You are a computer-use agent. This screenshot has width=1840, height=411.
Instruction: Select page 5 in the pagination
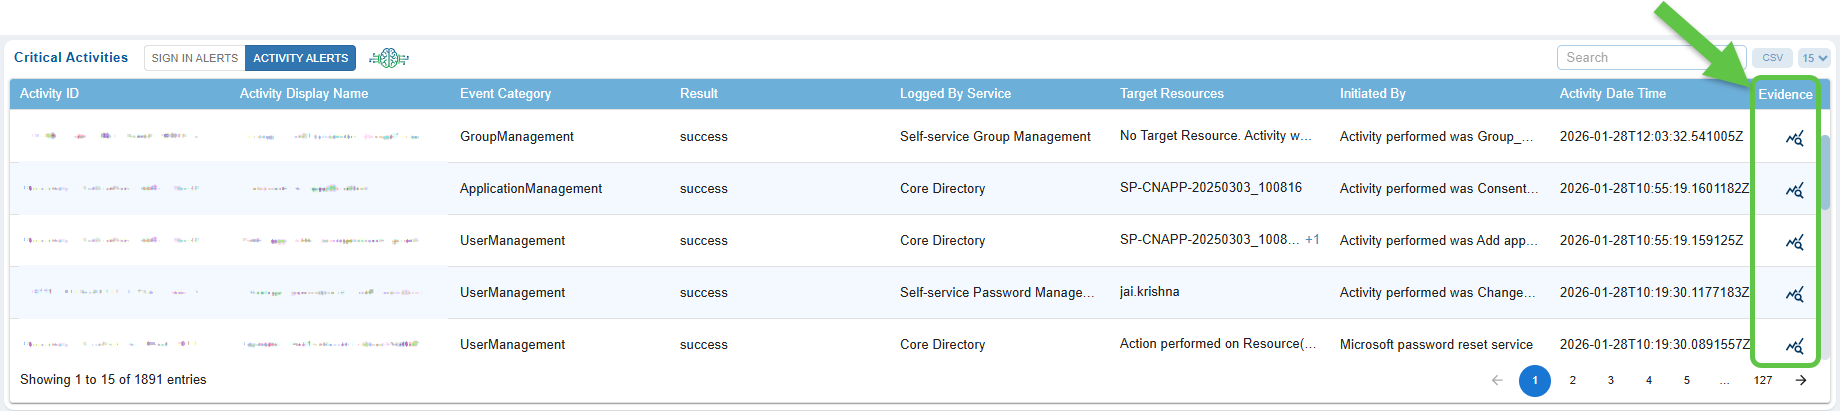(x=1687, y=380)
